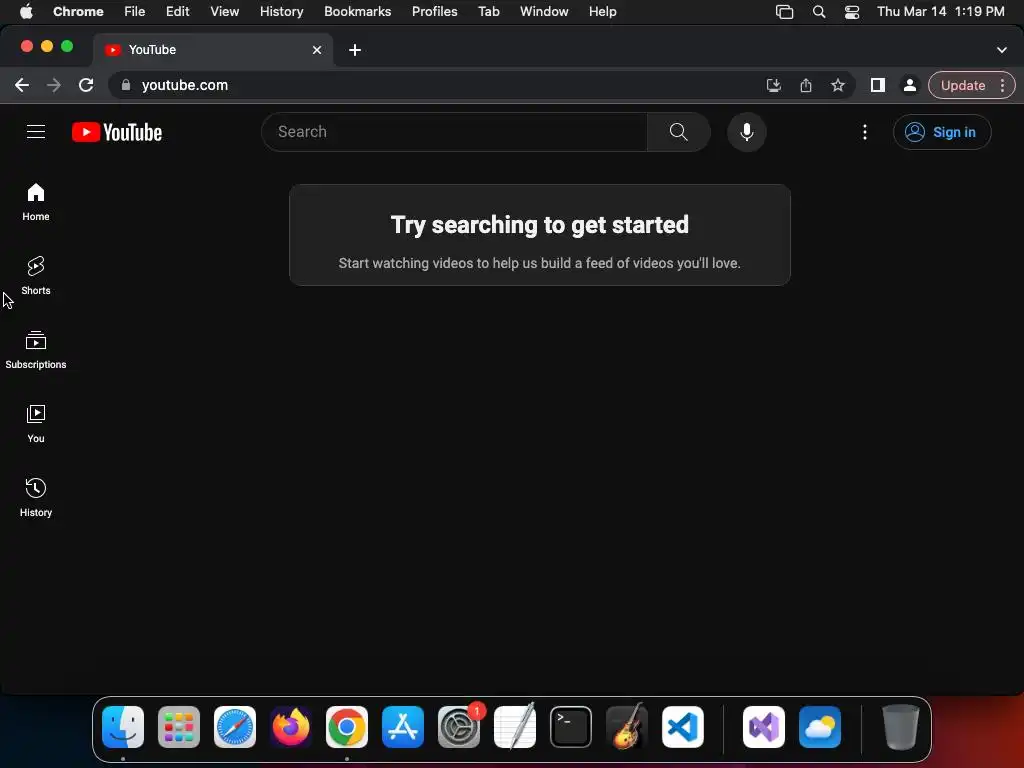Launch Firefox from the Dock
This screenshot has width=1024, height=768.
coord(291,726)
